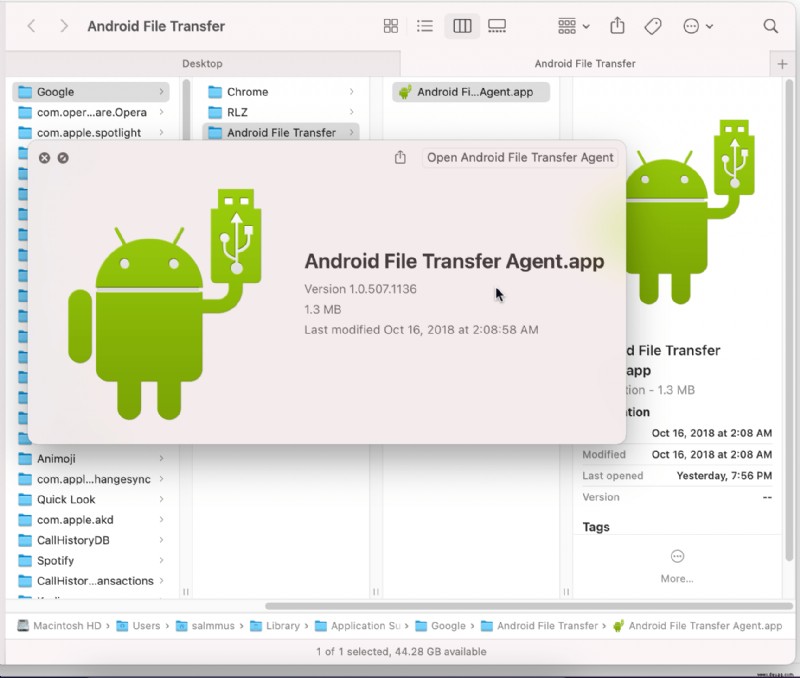
Task: Open the Group By dropdown
Action: [x=573, y=26]
